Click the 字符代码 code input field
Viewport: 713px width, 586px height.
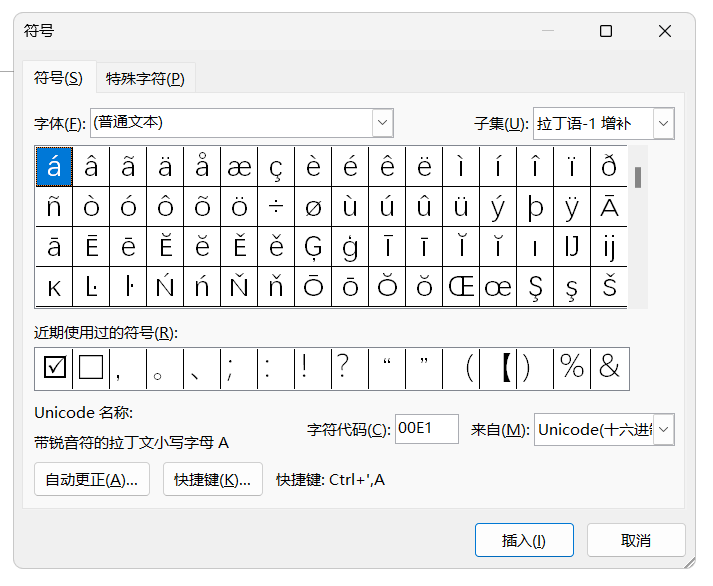click(x=427, y=429)
